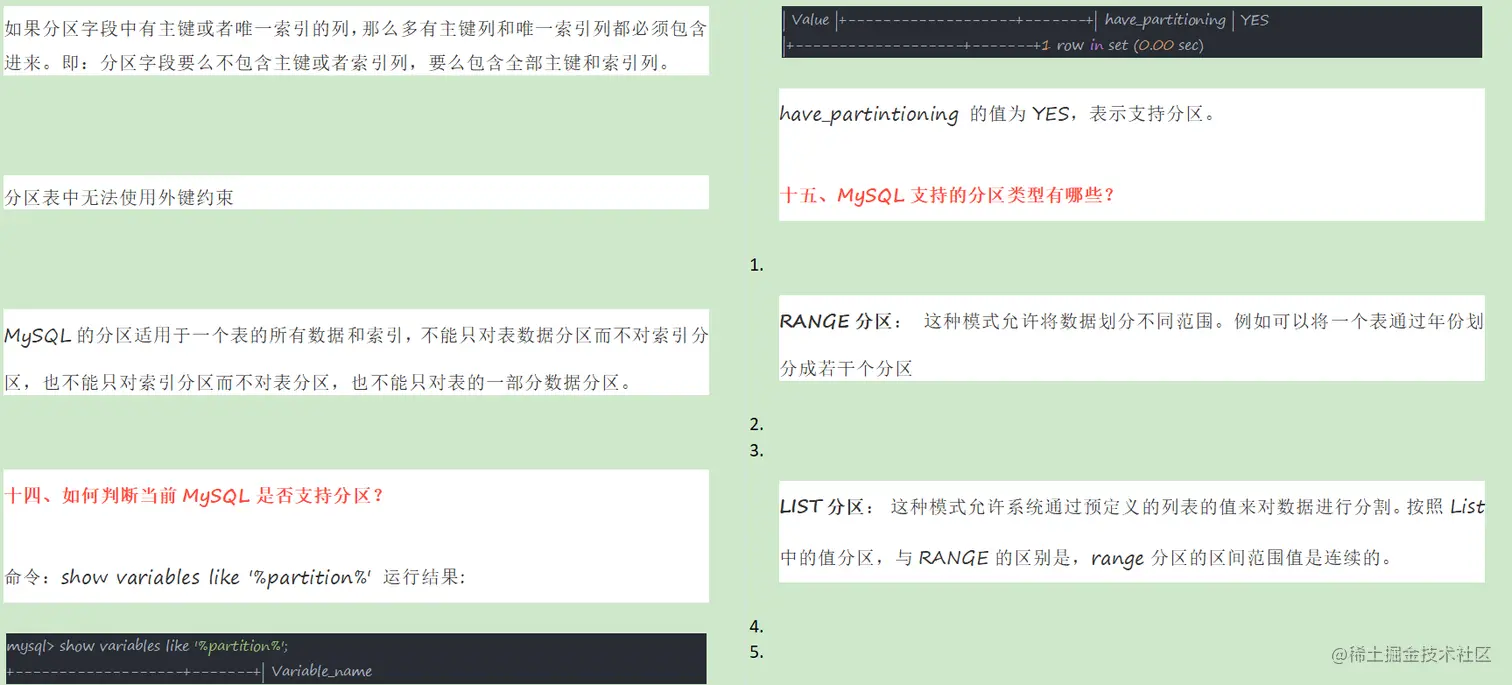Select the LIST 分区 description block

pos(1130,532)
